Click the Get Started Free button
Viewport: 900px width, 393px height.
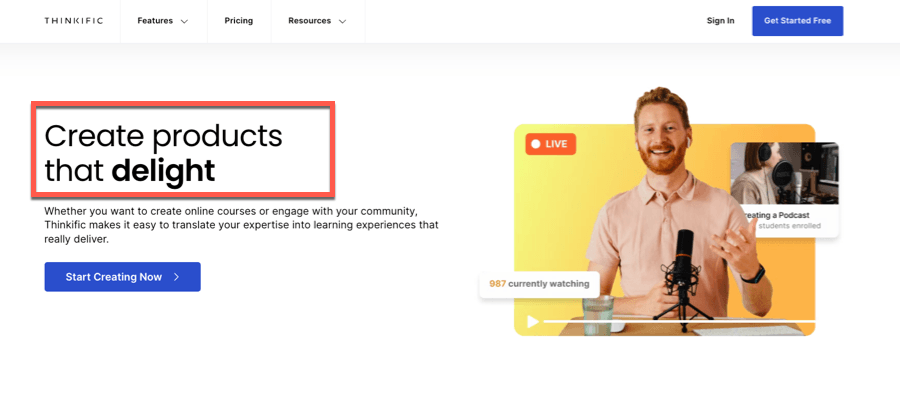tap(797, 21)
